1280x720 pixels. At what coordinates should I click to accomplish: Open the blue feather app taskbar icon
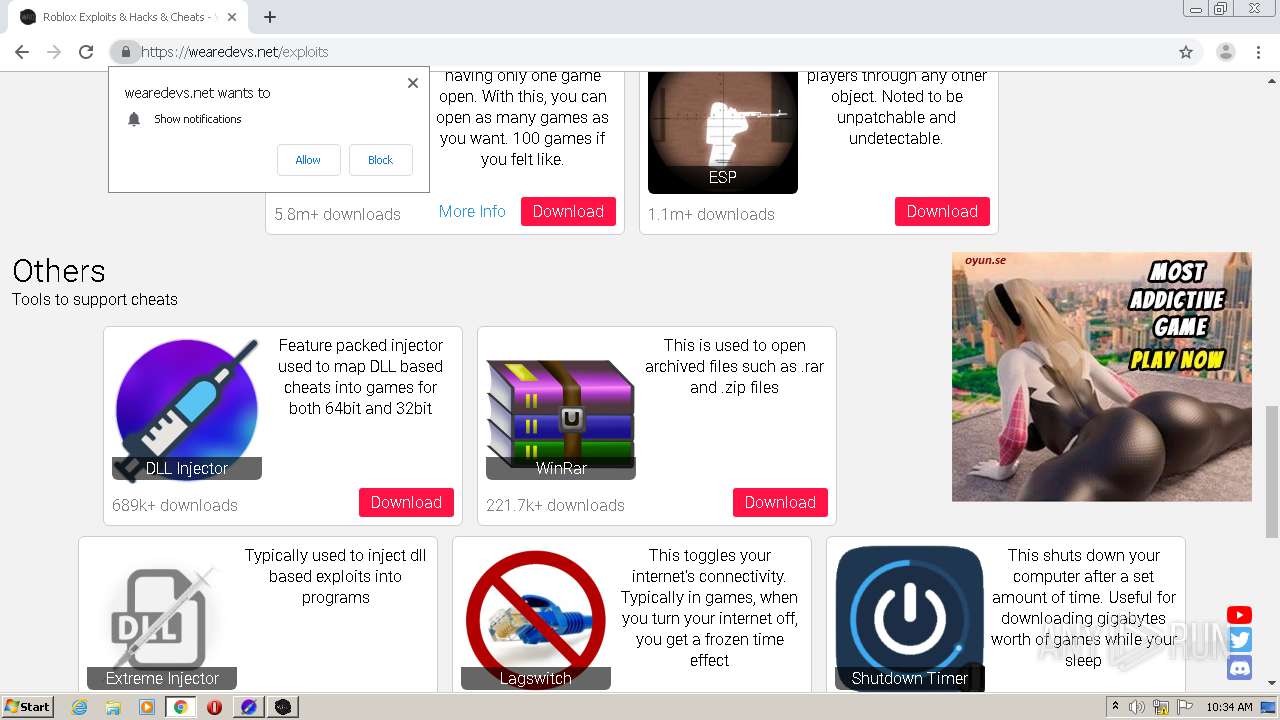[x=248, y=707]
